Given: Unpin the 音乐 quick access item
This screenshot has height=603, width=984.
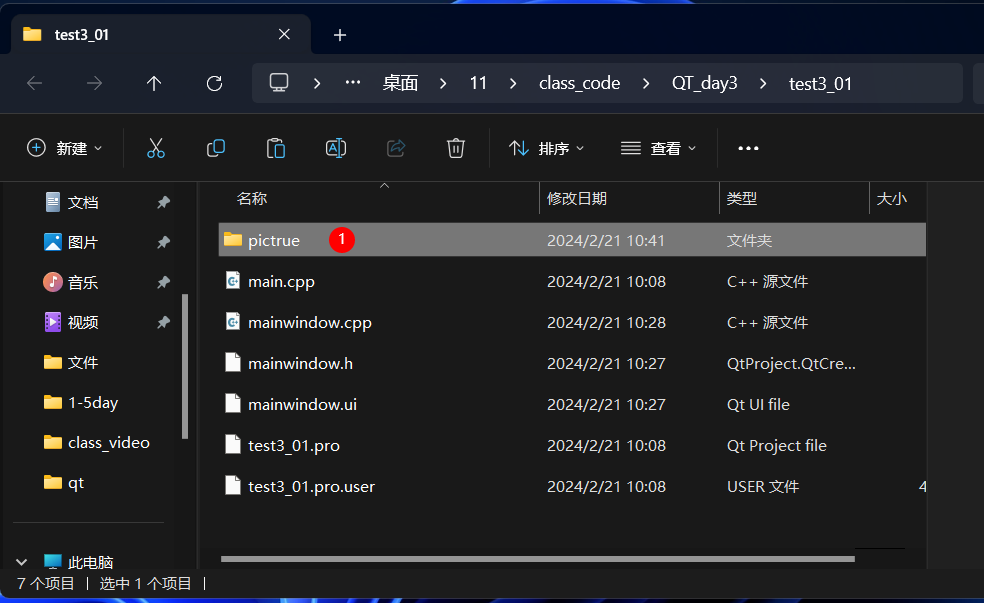Looking at the screenshot, I should point(163,282).
